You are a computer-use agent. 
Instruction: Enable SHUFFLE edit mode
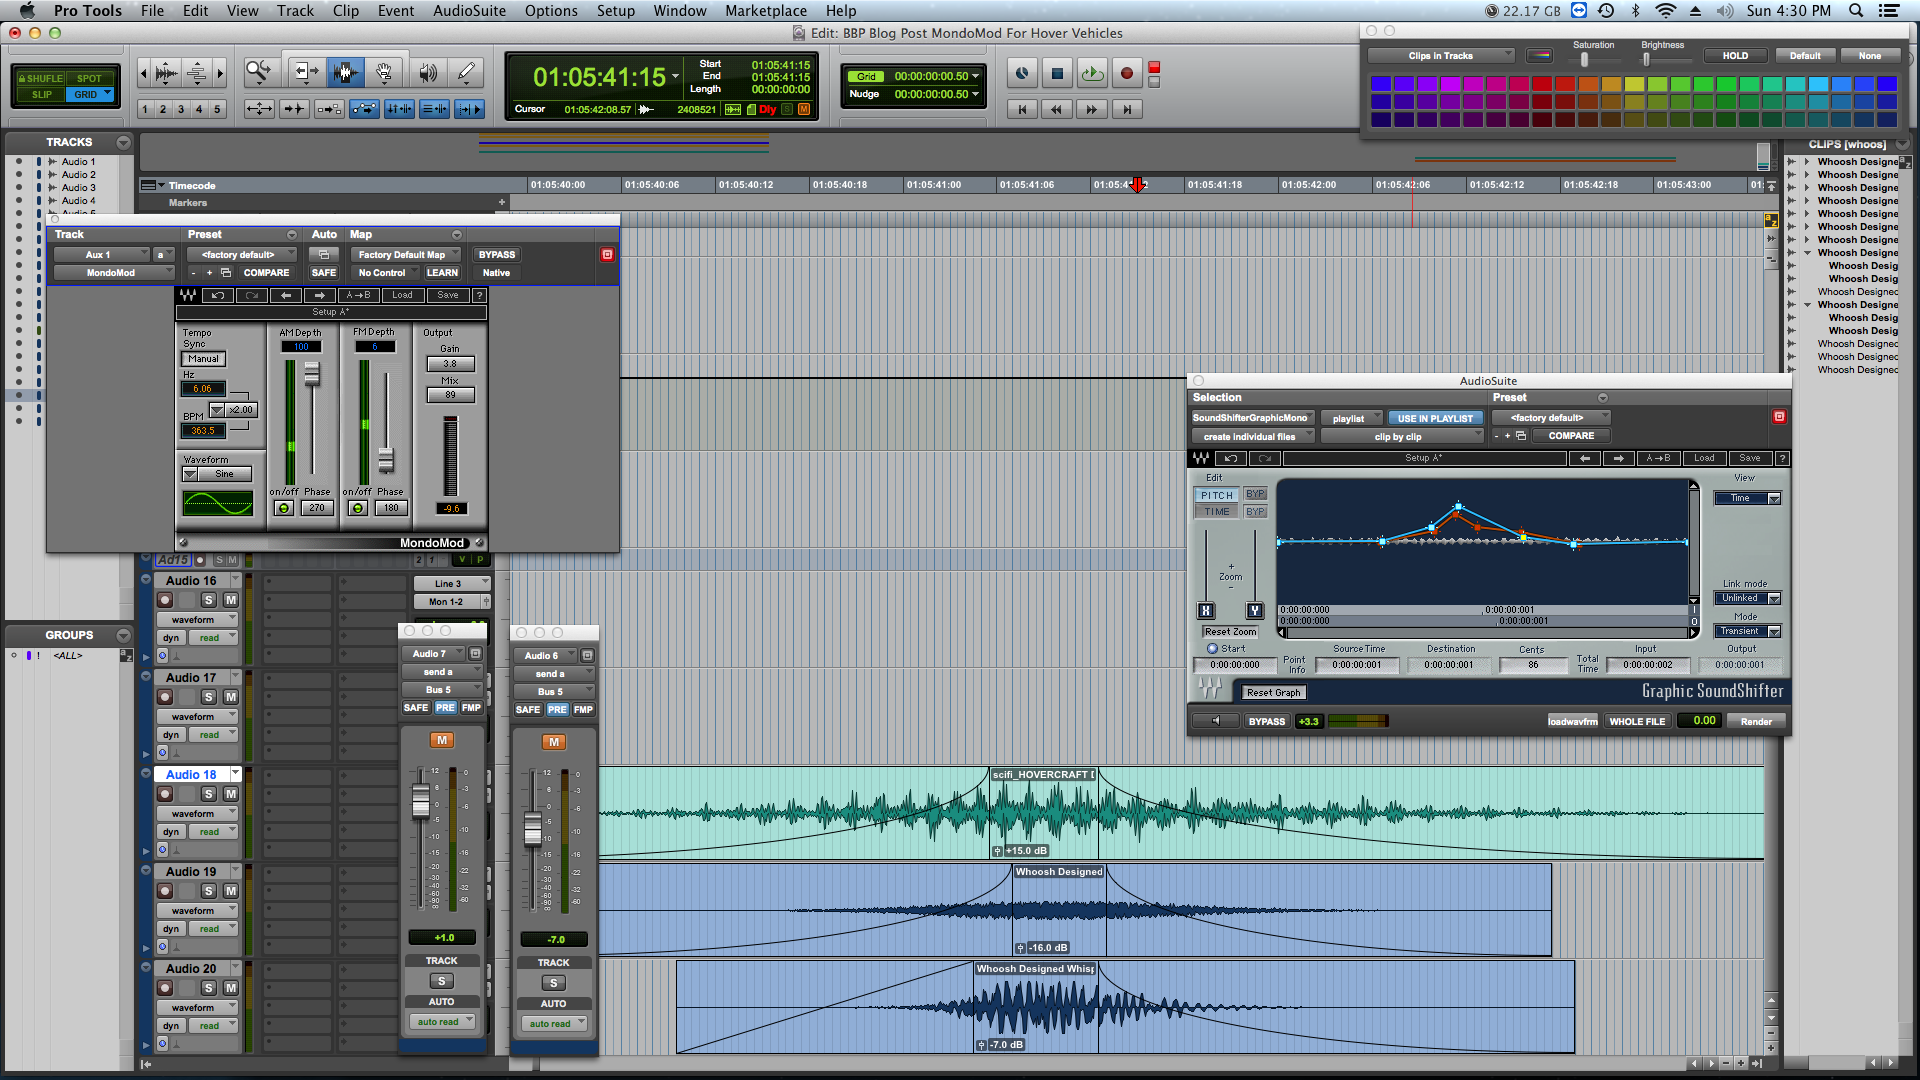coord(42,78)
